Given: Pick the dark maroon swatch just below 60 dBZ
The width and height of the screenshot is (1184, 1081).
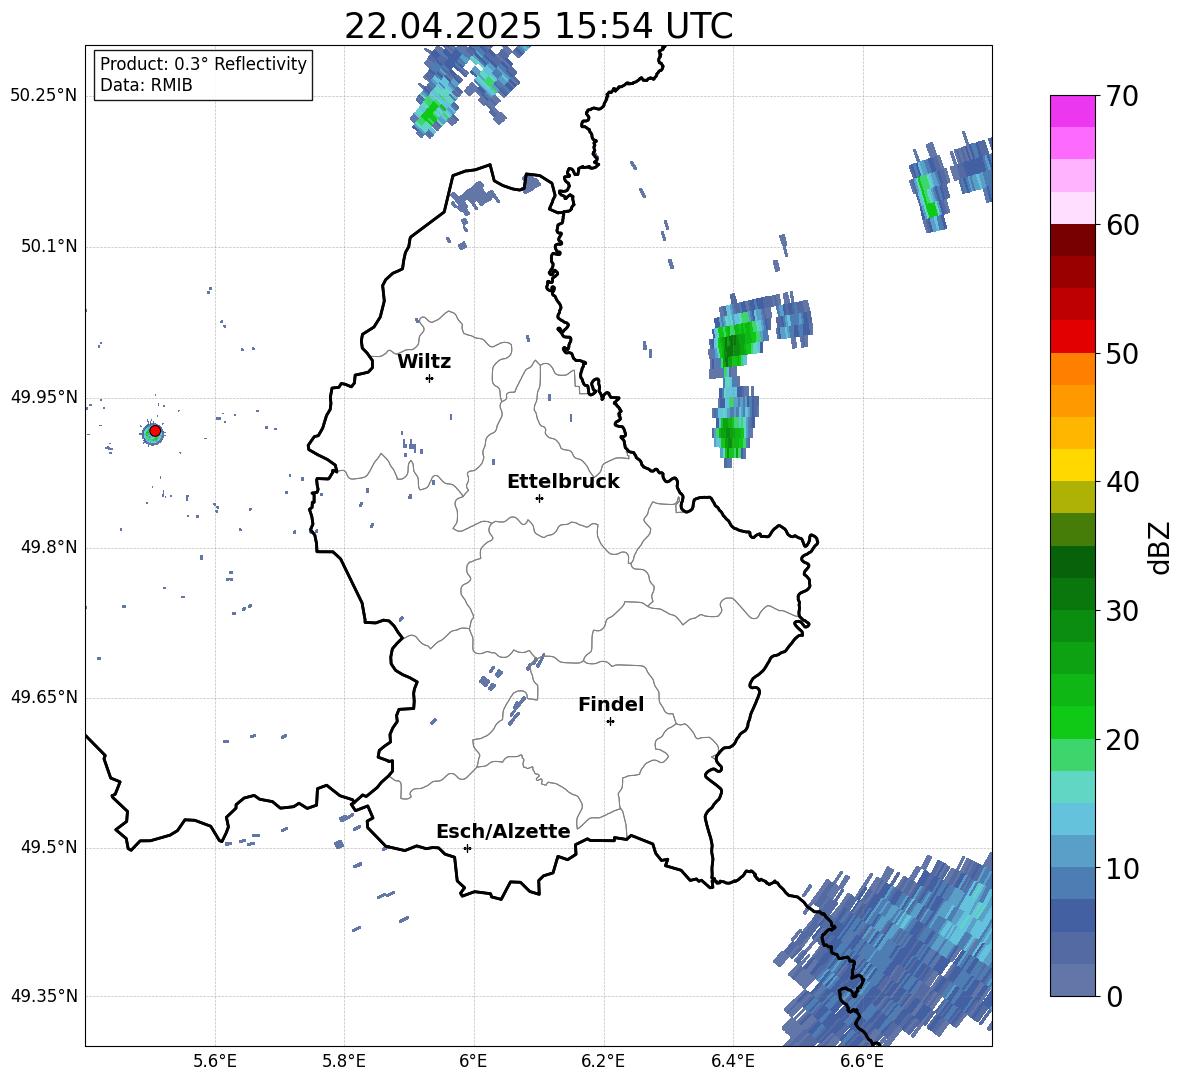Looking at the screenshot, I should pos(1072,240).
